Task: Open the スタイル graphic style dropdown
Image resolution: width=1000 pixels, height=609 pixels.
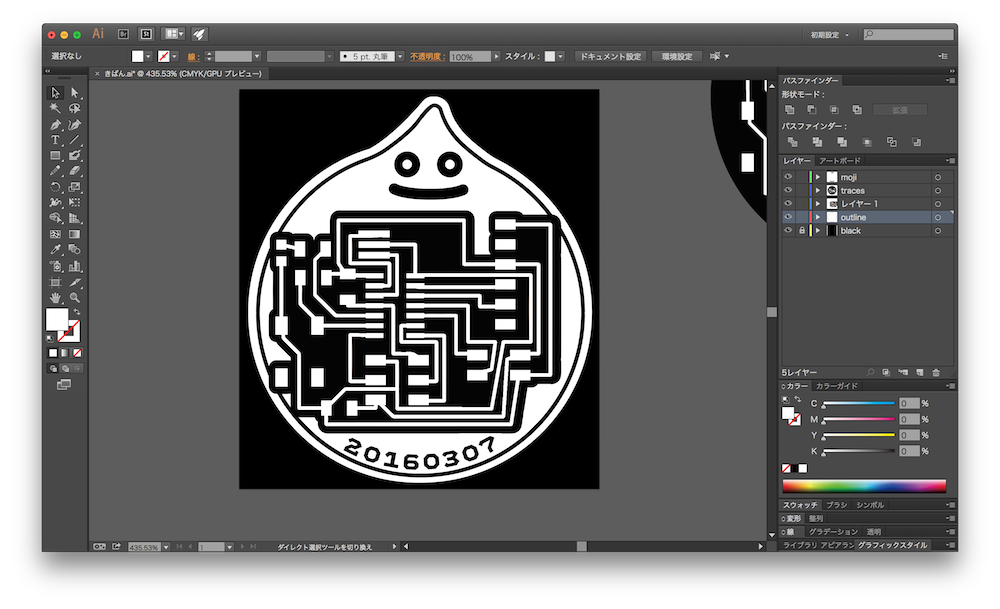Action: coord(561,57)
